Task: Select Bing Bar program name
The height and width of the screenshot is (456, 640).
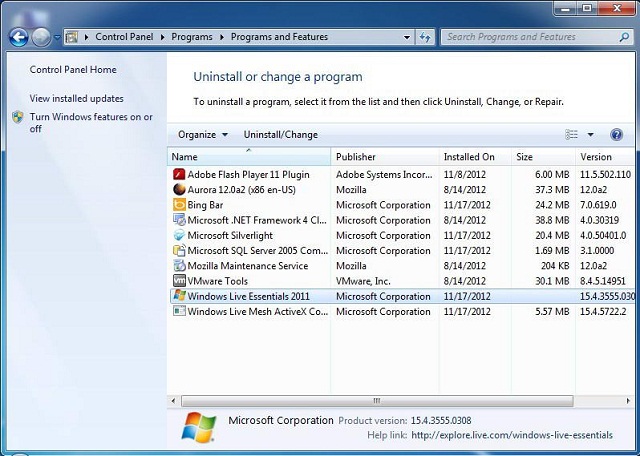Action: coord(205,205)
